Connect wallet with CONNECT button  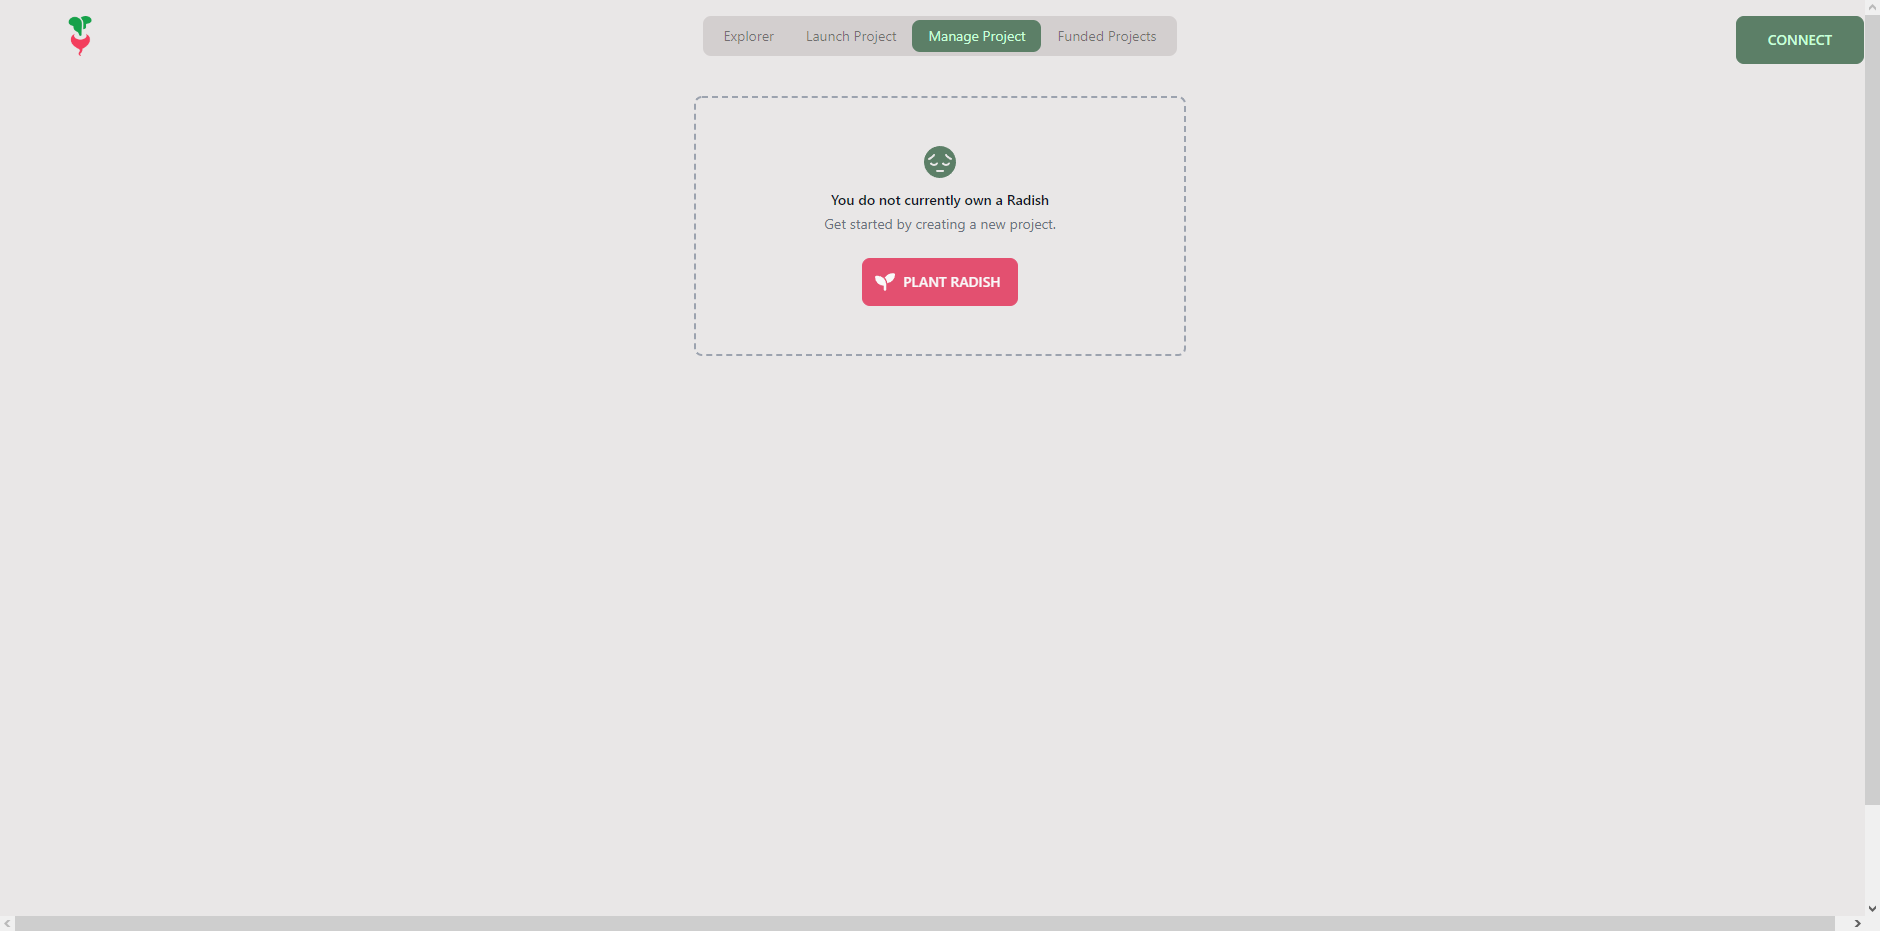point(1800,40)
